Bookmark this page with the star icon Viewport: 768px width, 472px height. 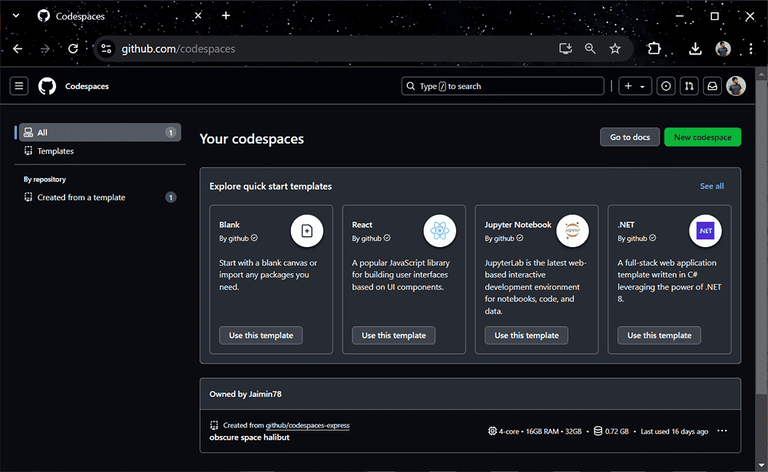tap(615, 48)
